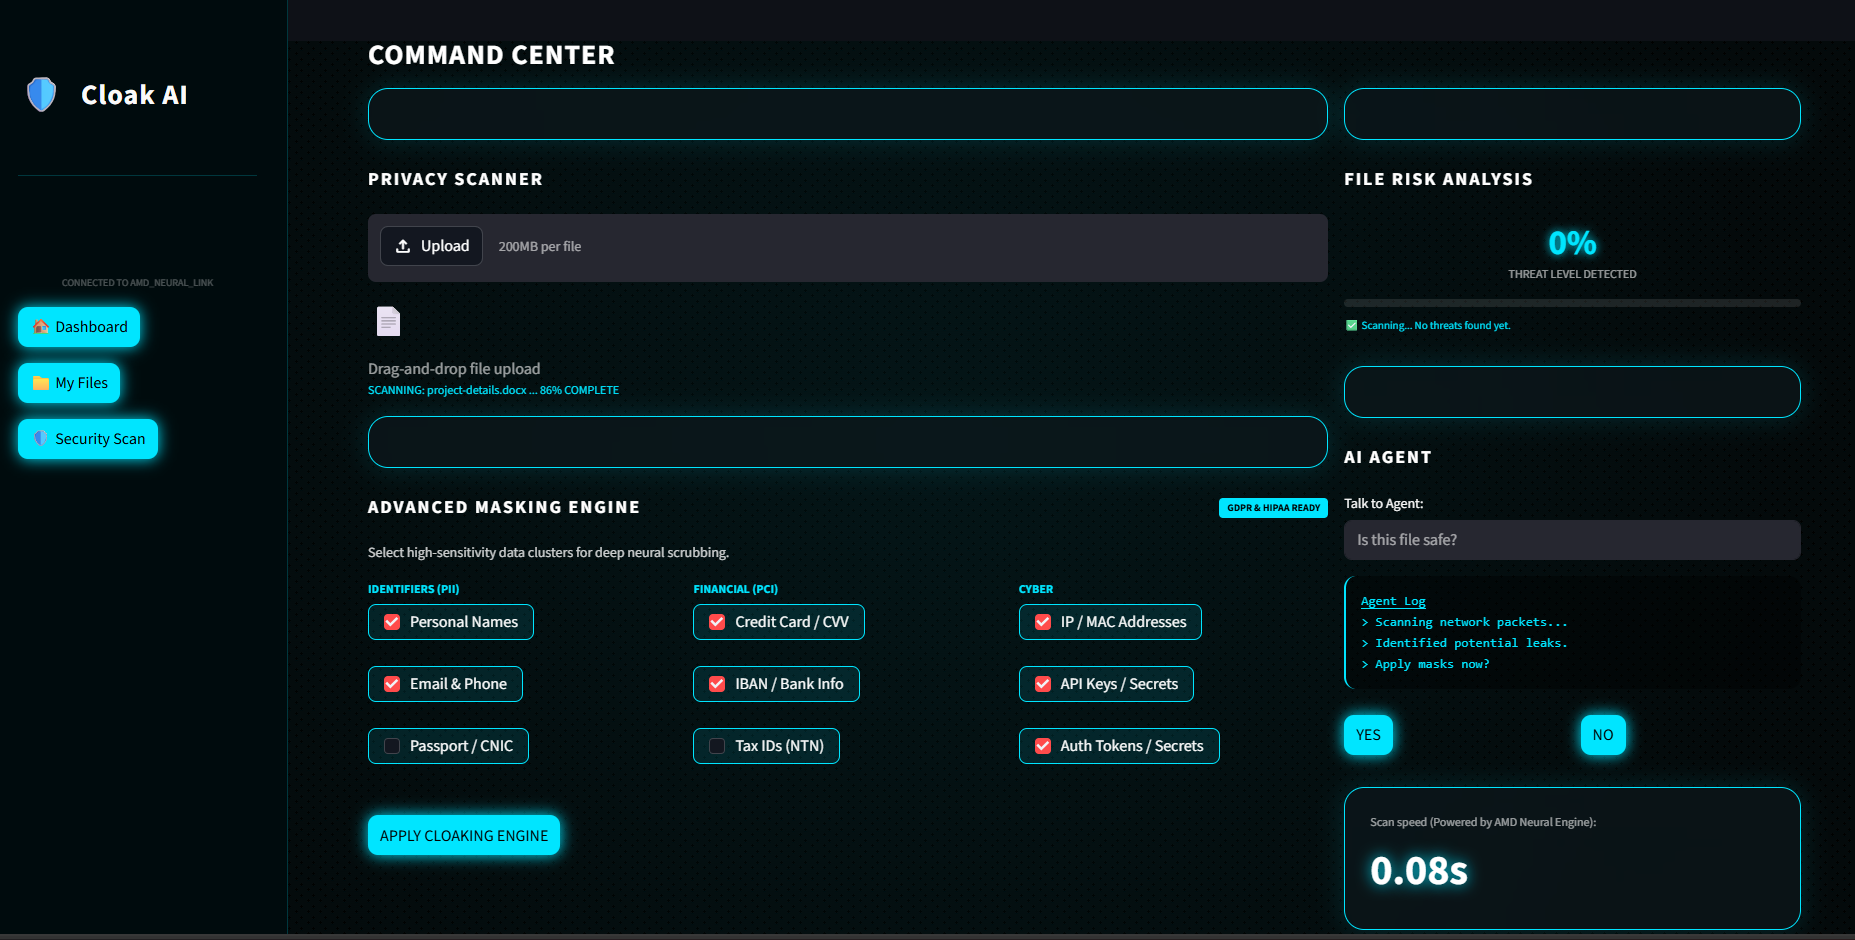
Task: Toggle API Keys / Secrets checkbox
Action: point(1043,684)
